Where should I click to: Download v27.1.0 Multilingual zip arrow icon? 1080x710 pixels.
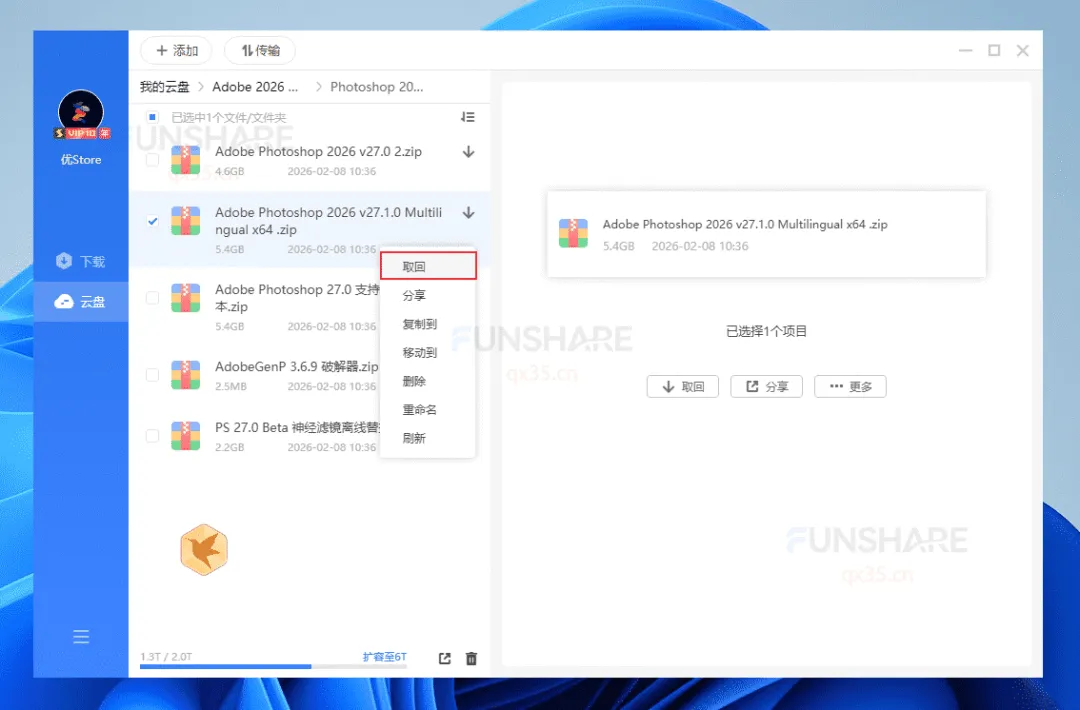[468, 212]
